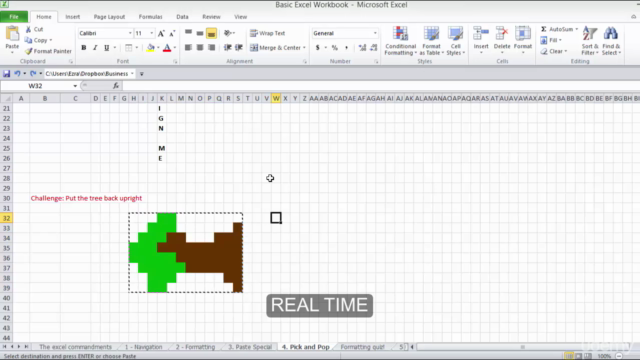Image resolution: width=640 pixels, height=360 pixels.
Task: Click the Wrap Text button
Action: (x=268, y=33)
